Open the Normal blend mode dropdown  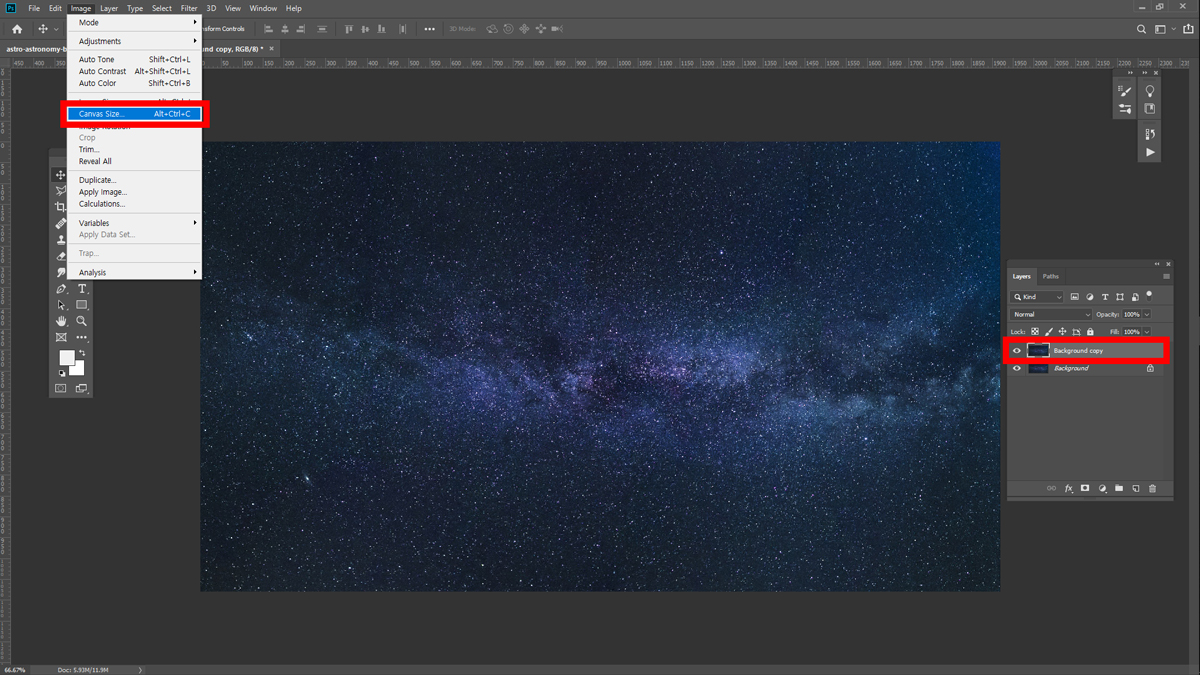point(1051,315)
